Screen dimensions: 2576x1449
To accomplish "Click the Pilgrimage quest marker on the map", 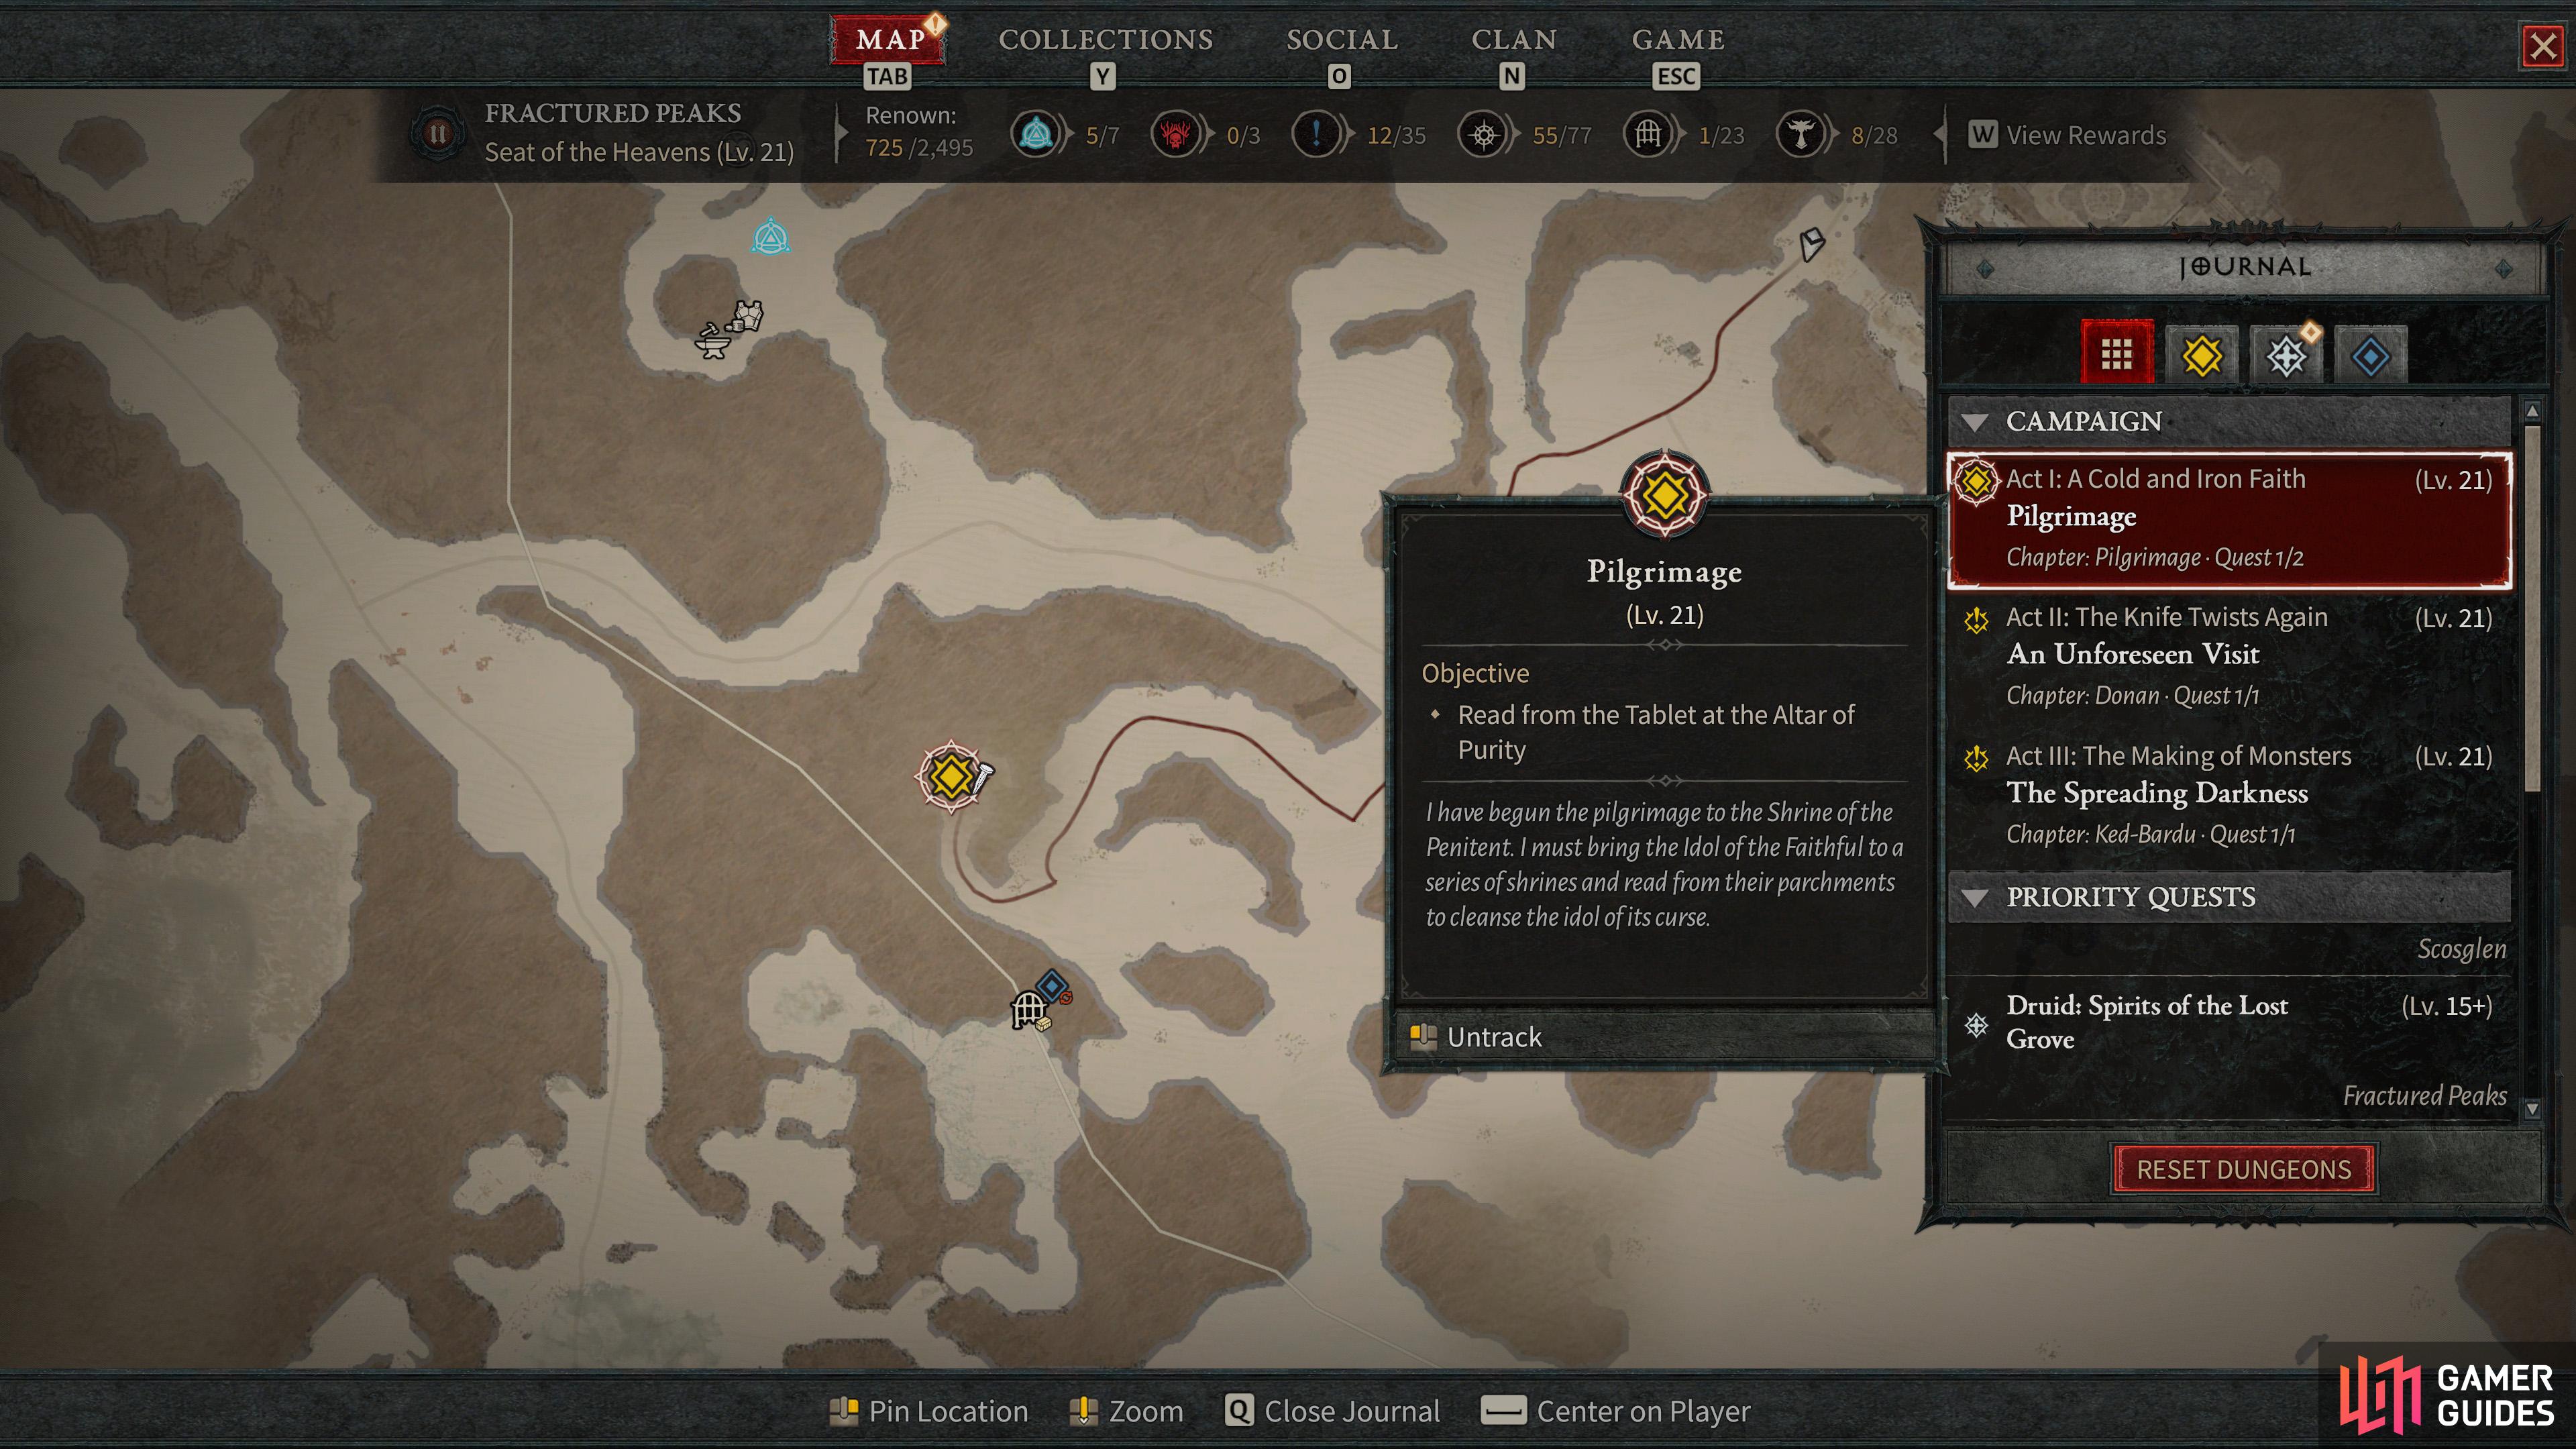I will pos(950,776).
